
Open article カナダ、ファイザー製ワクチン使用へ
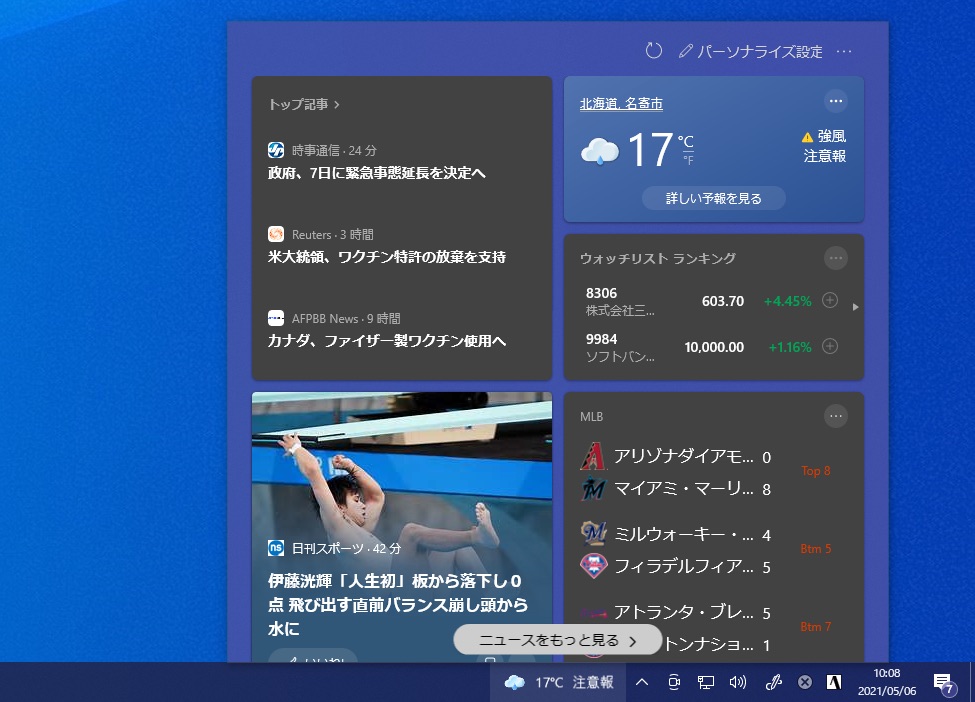point(387,341)
